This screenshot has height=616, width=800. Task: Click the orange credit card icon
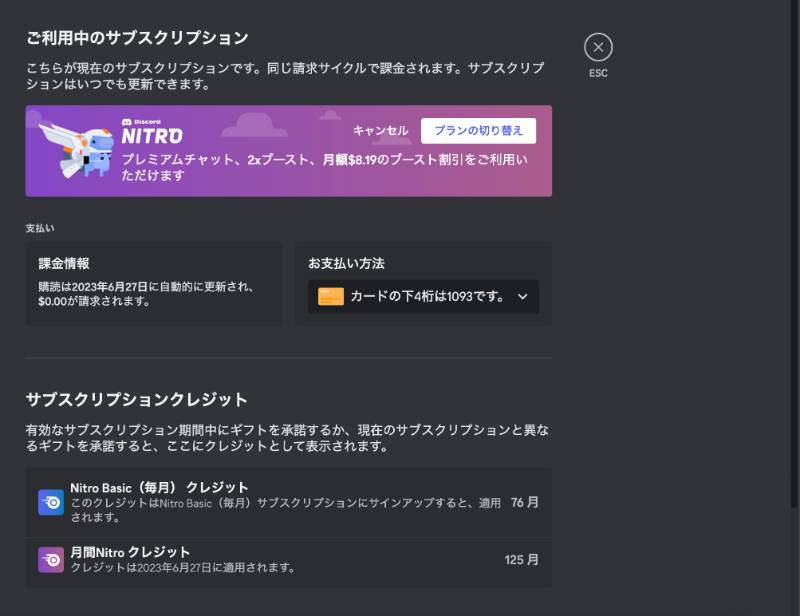pos(331,297)
